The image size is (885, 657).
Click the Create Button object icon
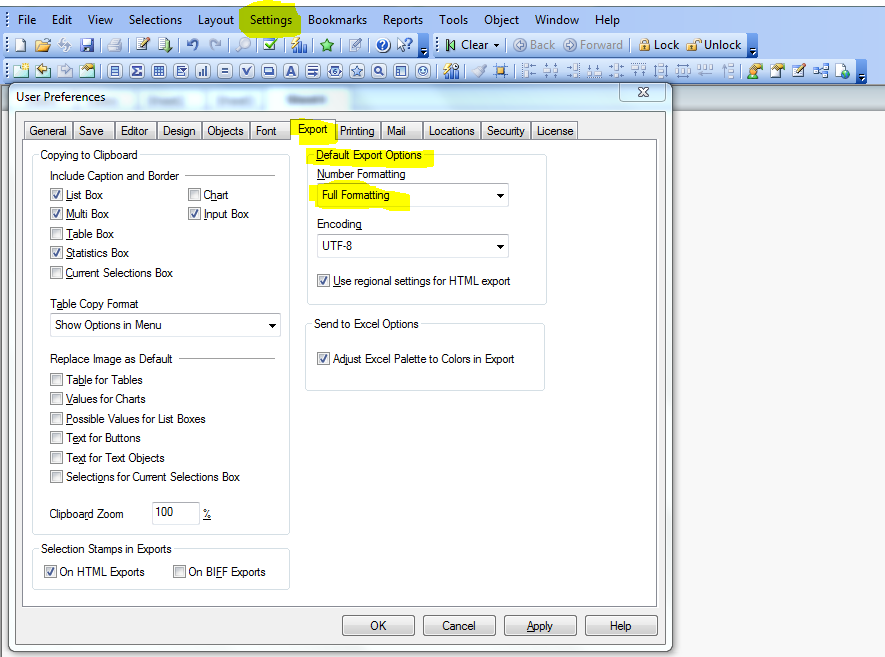click(269, 71)
